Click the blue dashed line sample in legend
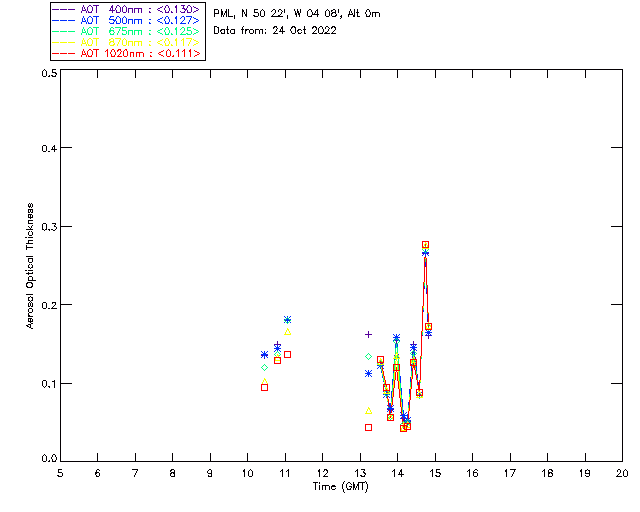Screen dimensions: 640x512 (x=64, y=20)
